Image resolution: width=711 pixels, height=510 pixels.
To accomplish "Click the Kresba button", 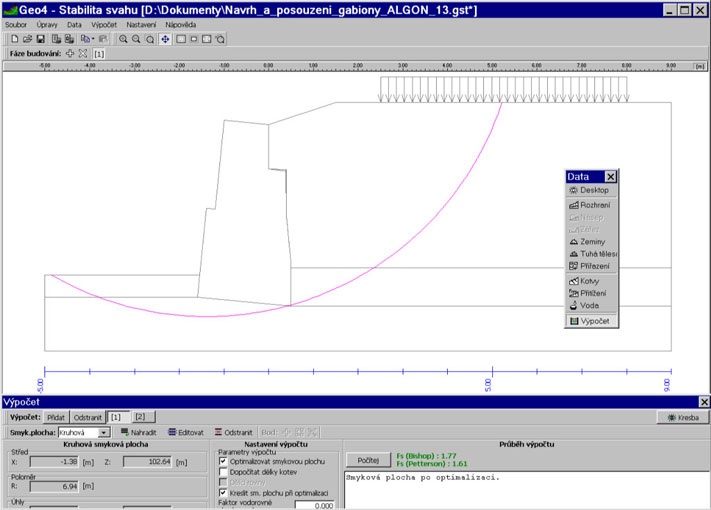I will tap(683, 418).
